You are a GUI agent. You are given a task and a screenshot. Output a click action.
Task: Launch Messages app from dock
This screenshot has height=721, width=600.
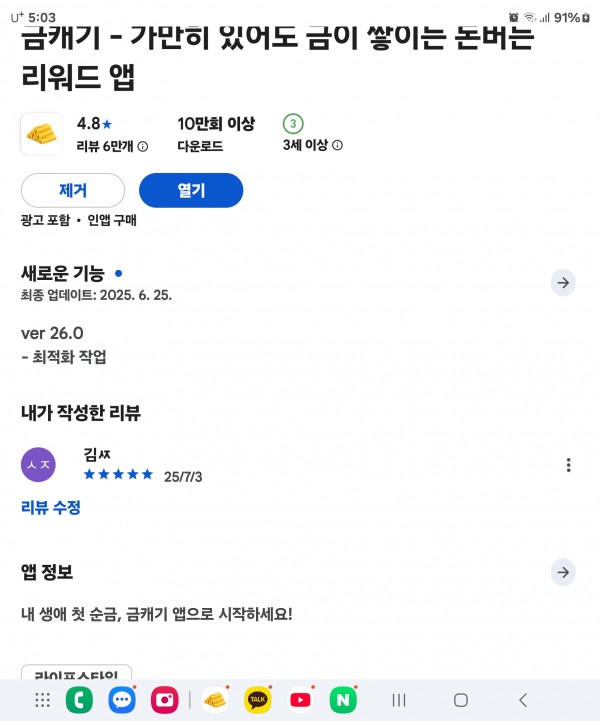[x=122, y=700]
